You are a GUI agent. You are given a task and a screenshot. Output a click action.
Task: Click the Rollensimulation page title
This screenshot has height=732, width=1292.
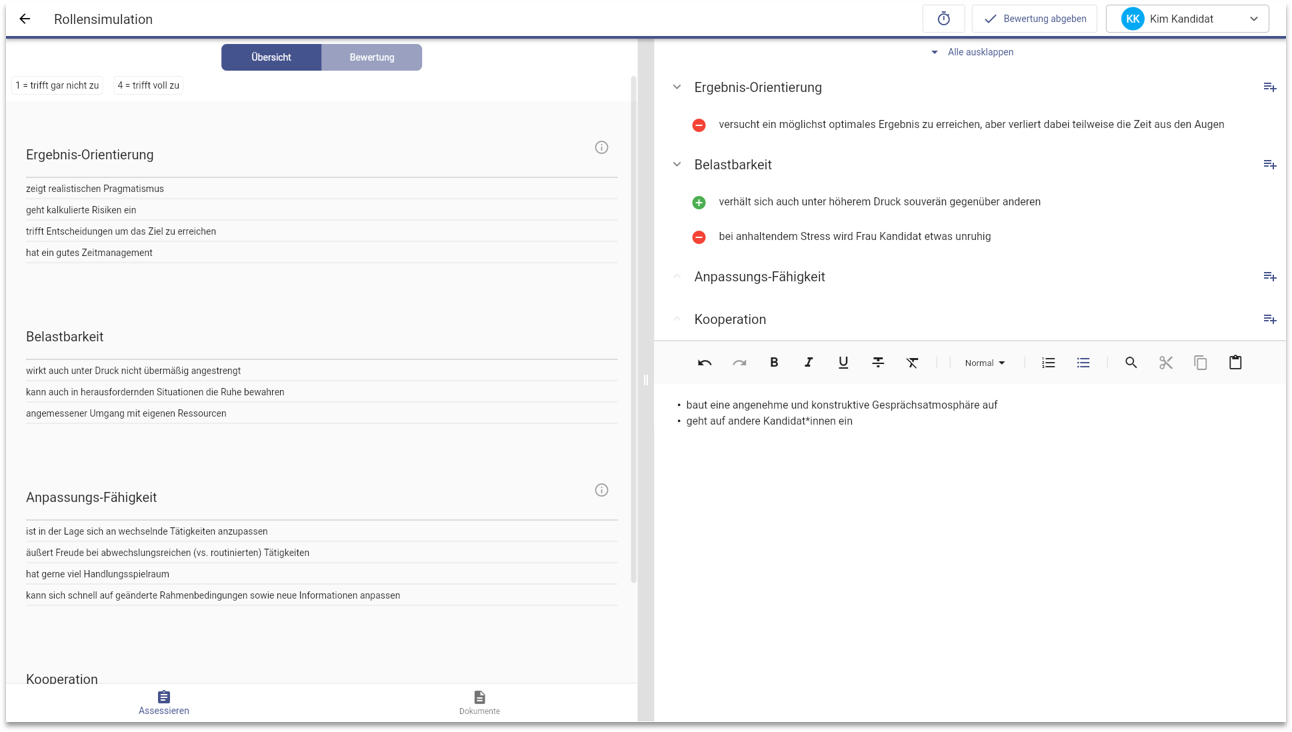click(x=103, y=19)
